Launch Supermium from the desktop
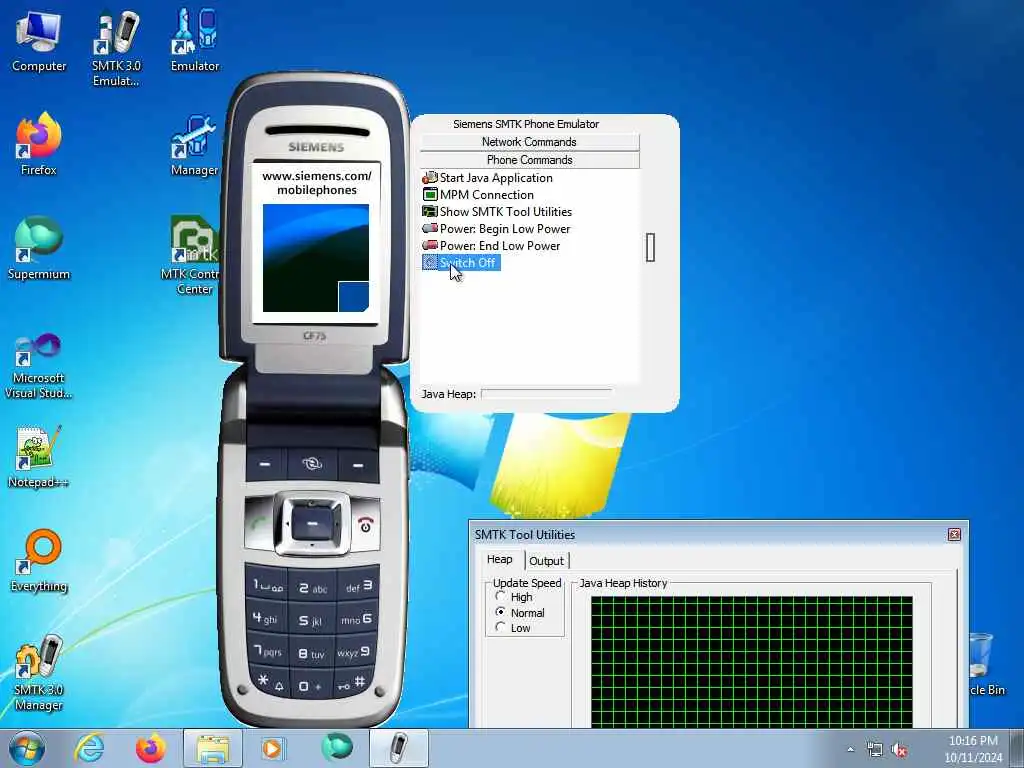The width and height of the screenshot is (1024, 768). tap(39, 248)
